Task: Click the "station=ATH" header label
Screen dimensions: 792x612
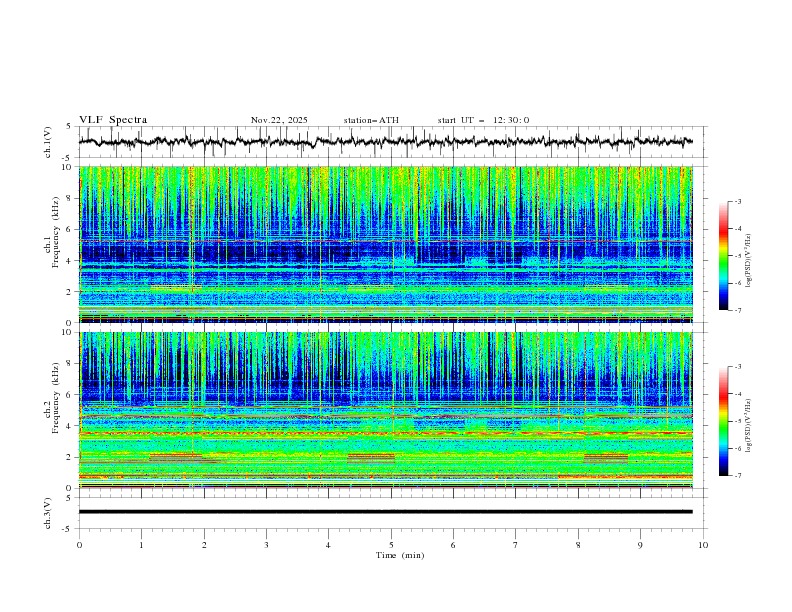Action: pos(371,120)
